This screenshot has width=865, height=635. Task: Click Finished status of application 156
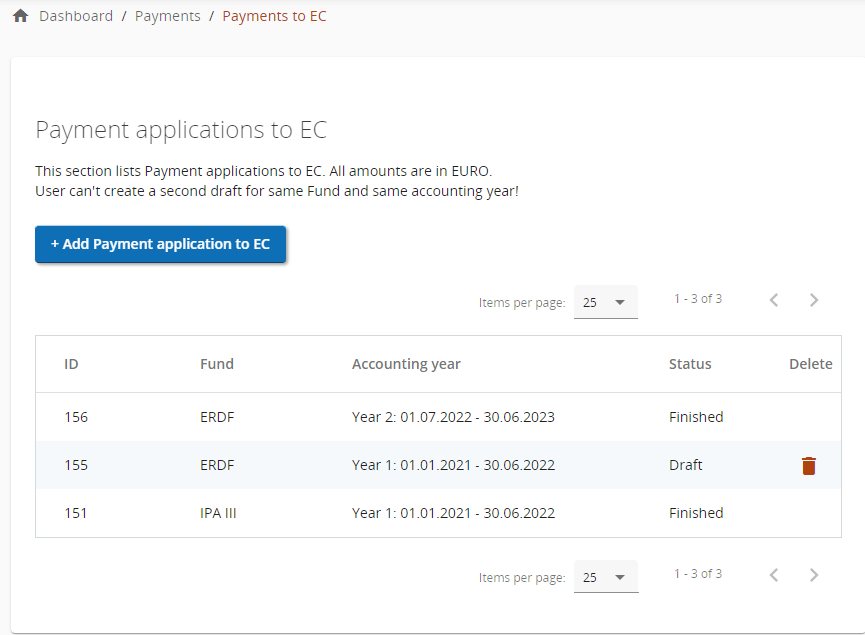pyautogui.click(x=696, y=417)
